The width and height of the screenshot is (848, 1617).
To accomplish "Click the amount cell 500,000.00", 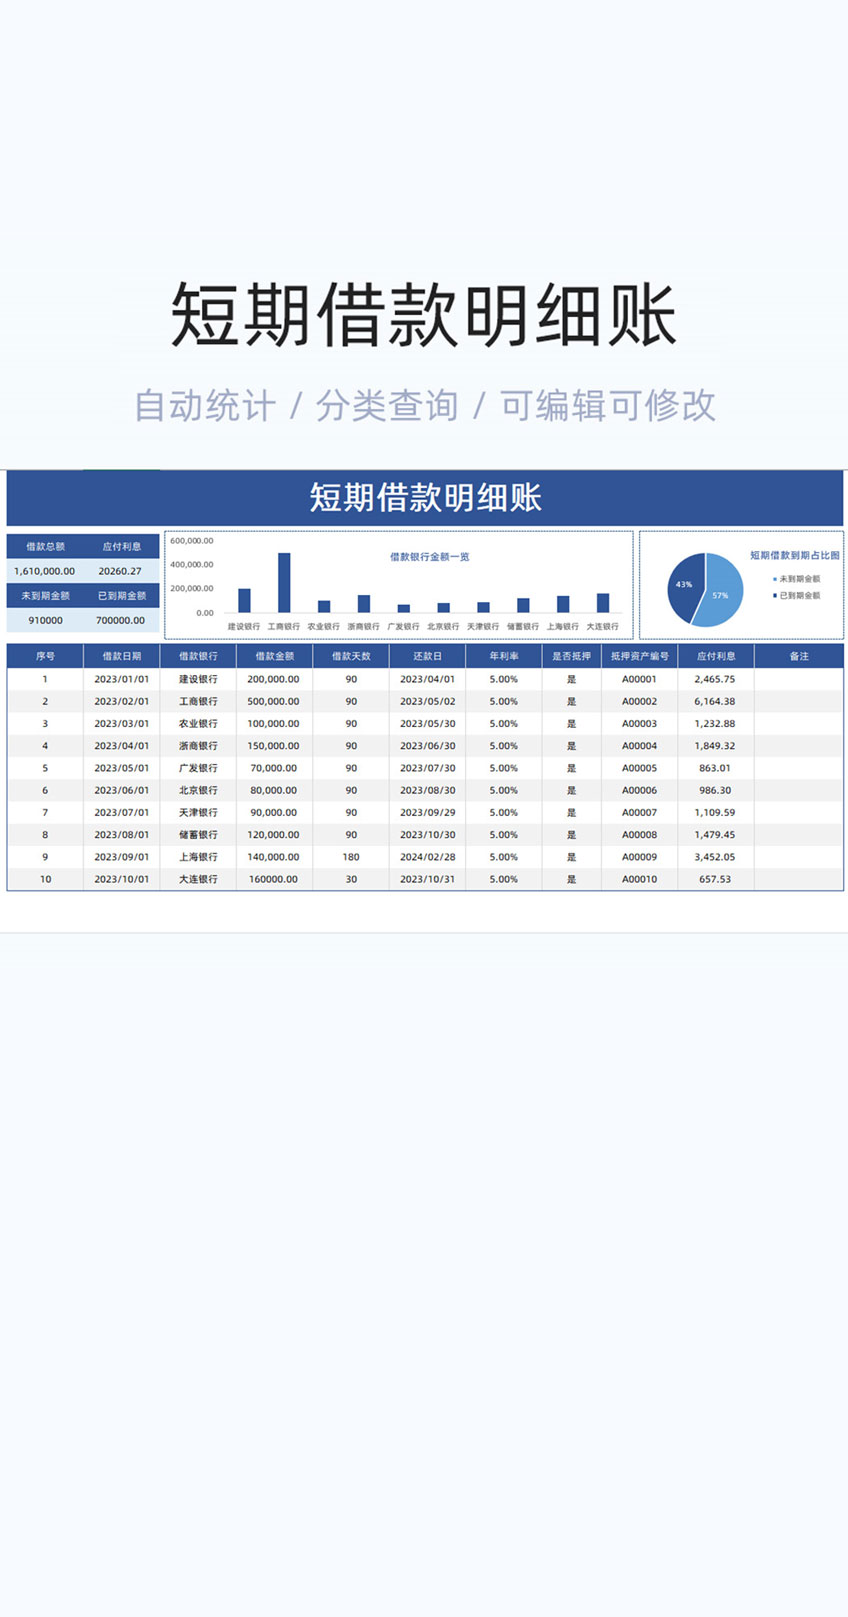I will point(274,701).
